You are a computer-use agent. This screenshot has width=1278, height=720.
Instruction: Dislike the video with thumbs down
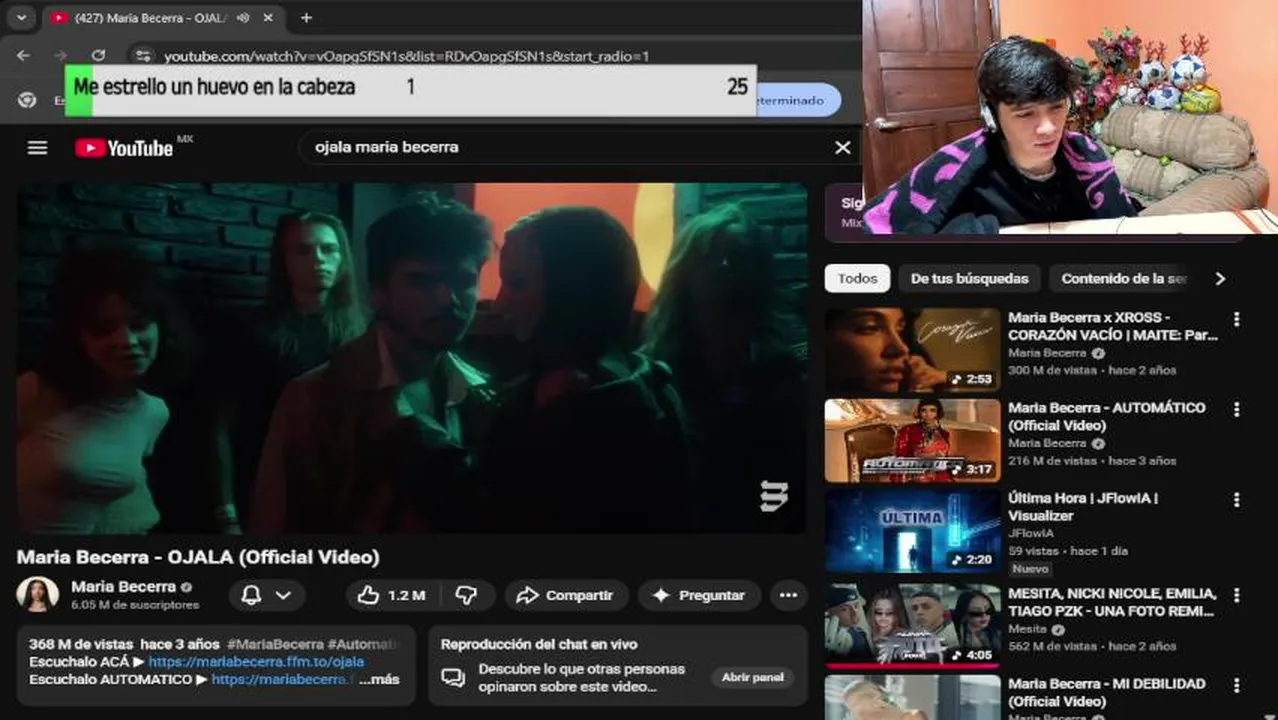point(466,595)
